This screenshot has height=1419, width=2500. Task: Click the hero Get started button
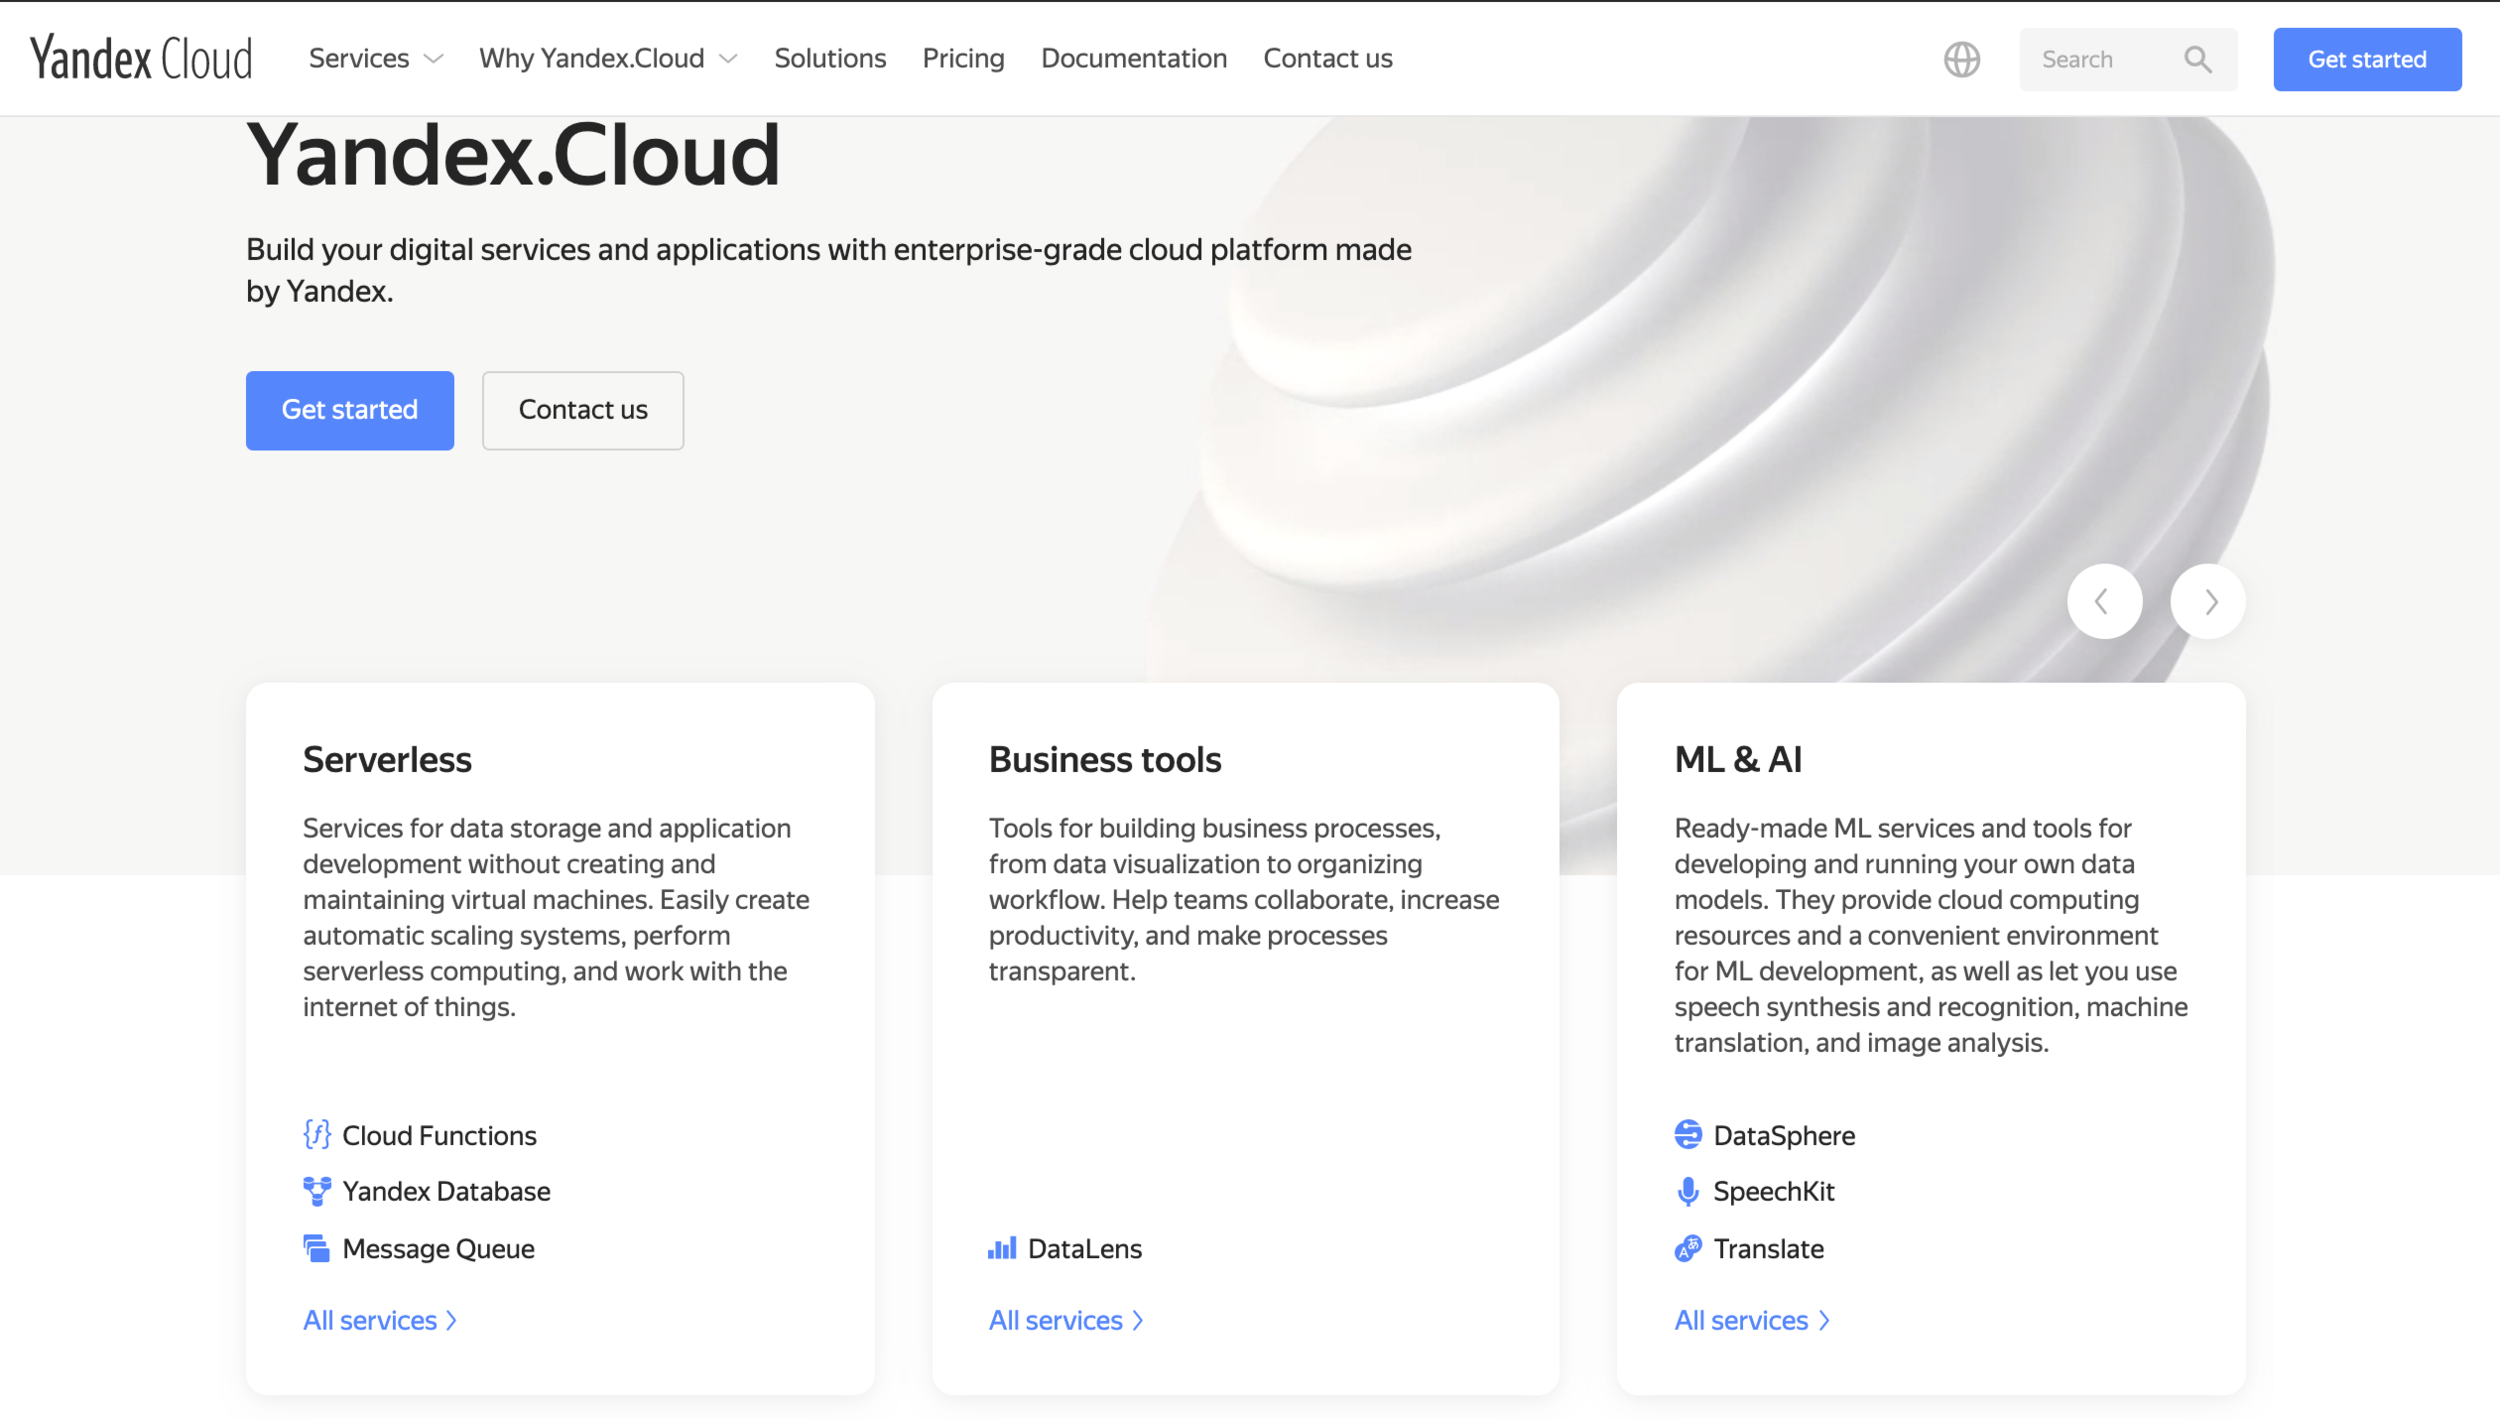[x=350, y=410]
